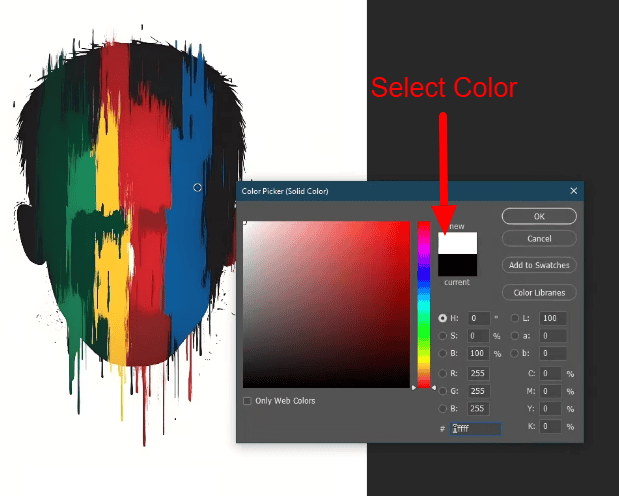Click the L value field showing 100
619x496 pixels.
(x=553, y=318)
